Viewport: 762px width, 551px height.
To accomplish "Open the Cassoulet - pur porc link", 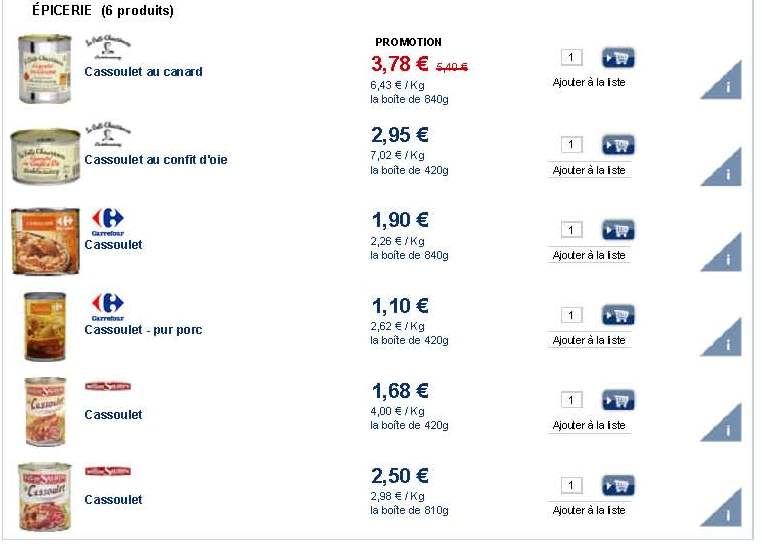I will (x=143, y=330).
